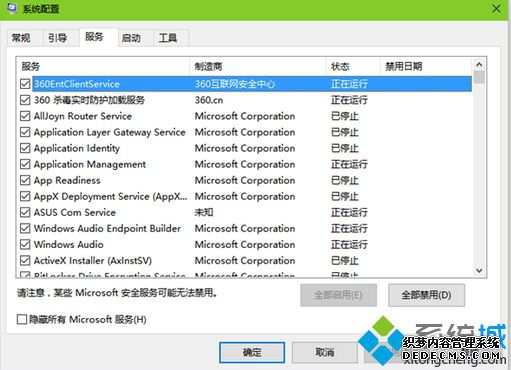
Task: Disable the ASUS Com Service checkbox
Action: (x=25, y=212)
